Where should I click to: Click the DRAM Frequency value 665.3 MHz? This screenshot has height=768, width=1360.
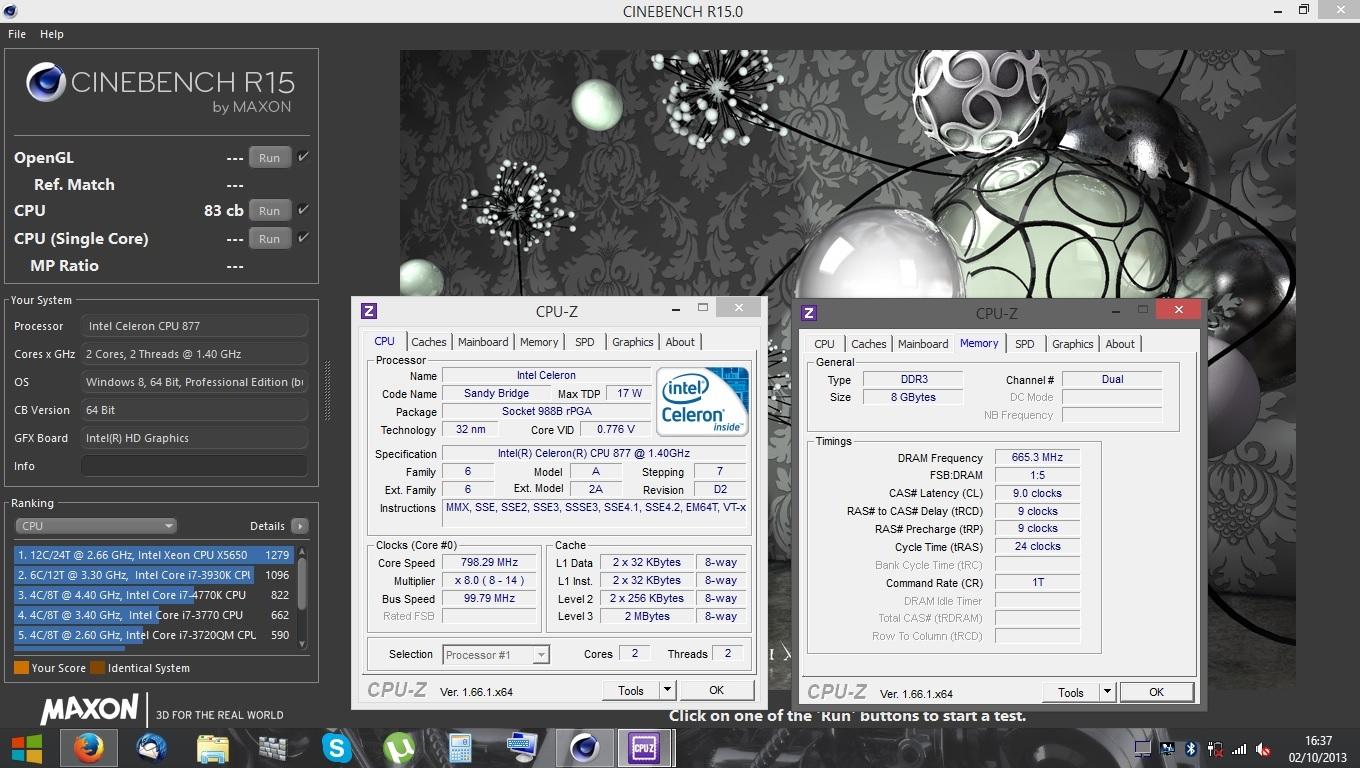point(1036,457)
